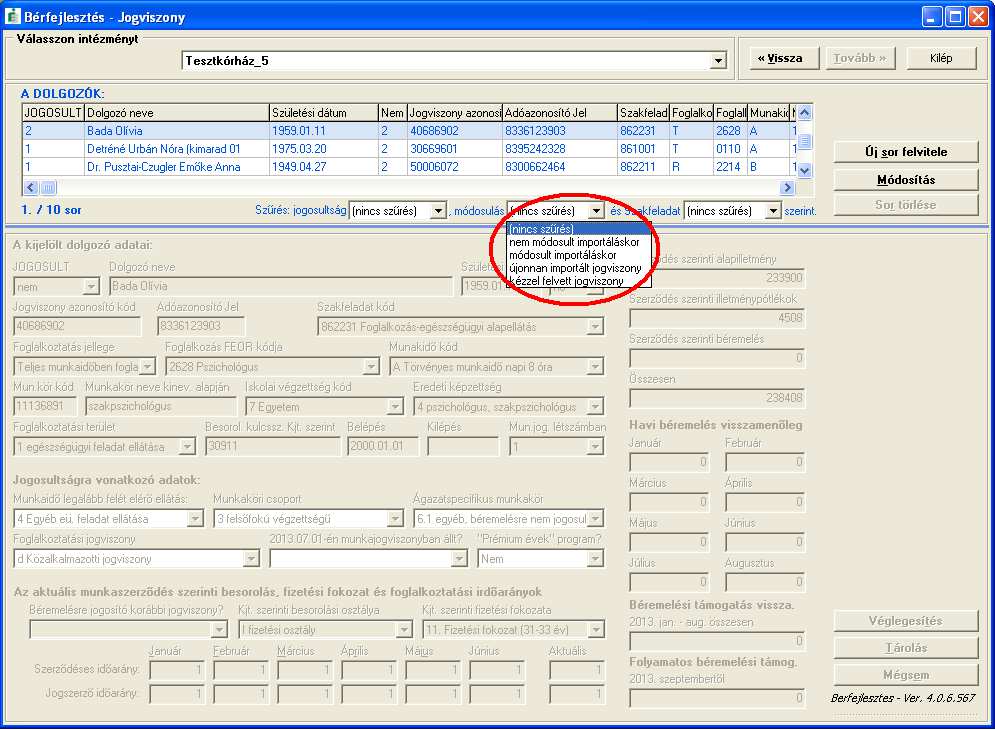
Task: Click the table's vertical scrollbar up arrow
Action: tap(805, 113)
